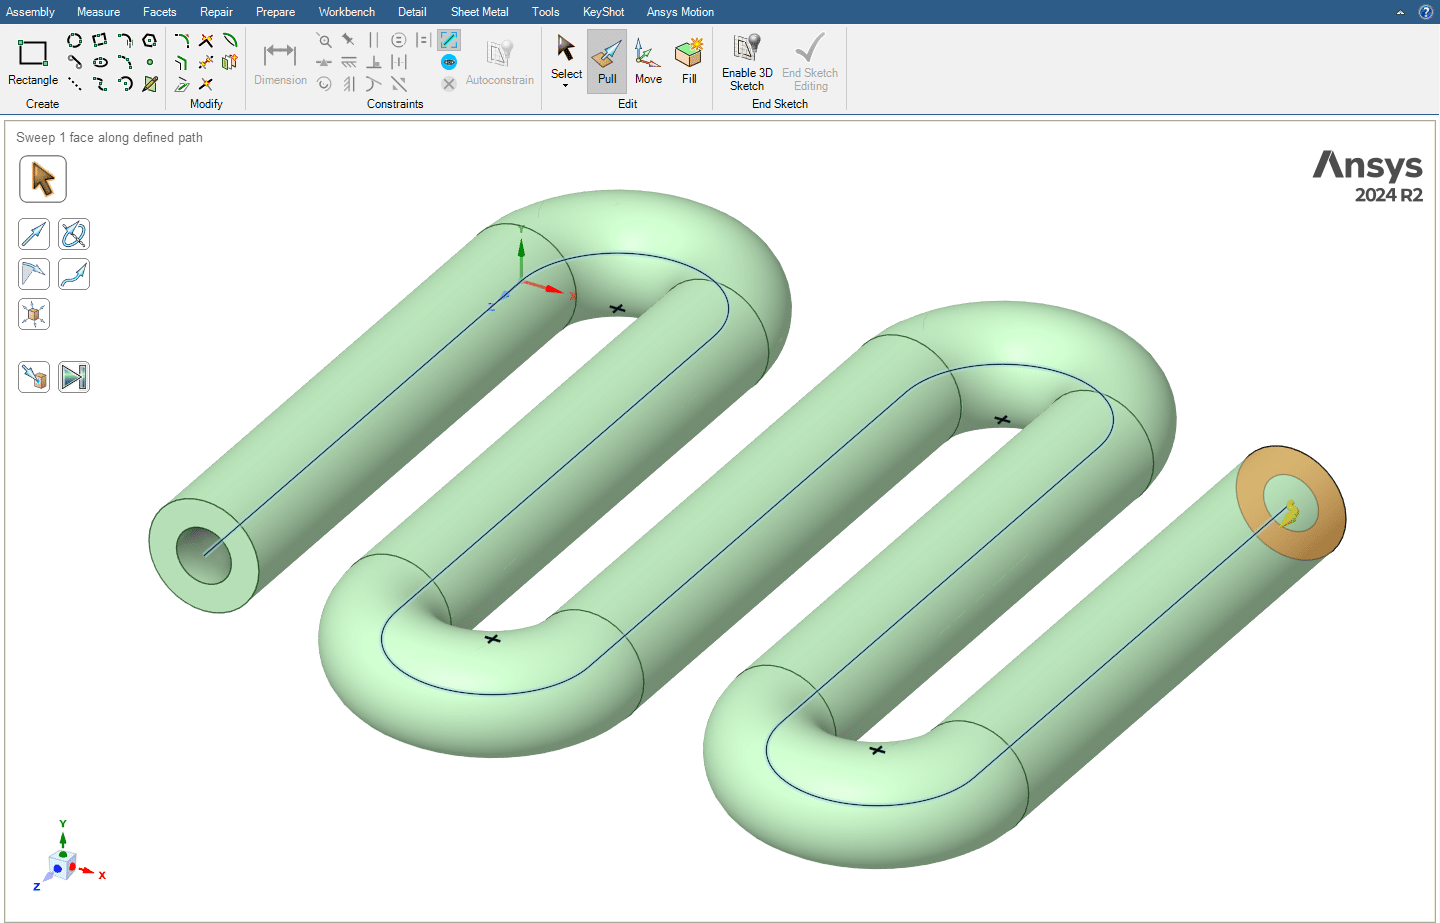Pick the Sweep tool guide with curved arrow
The height and width of the screenshot is (923, 1440).
coord(74,274)
